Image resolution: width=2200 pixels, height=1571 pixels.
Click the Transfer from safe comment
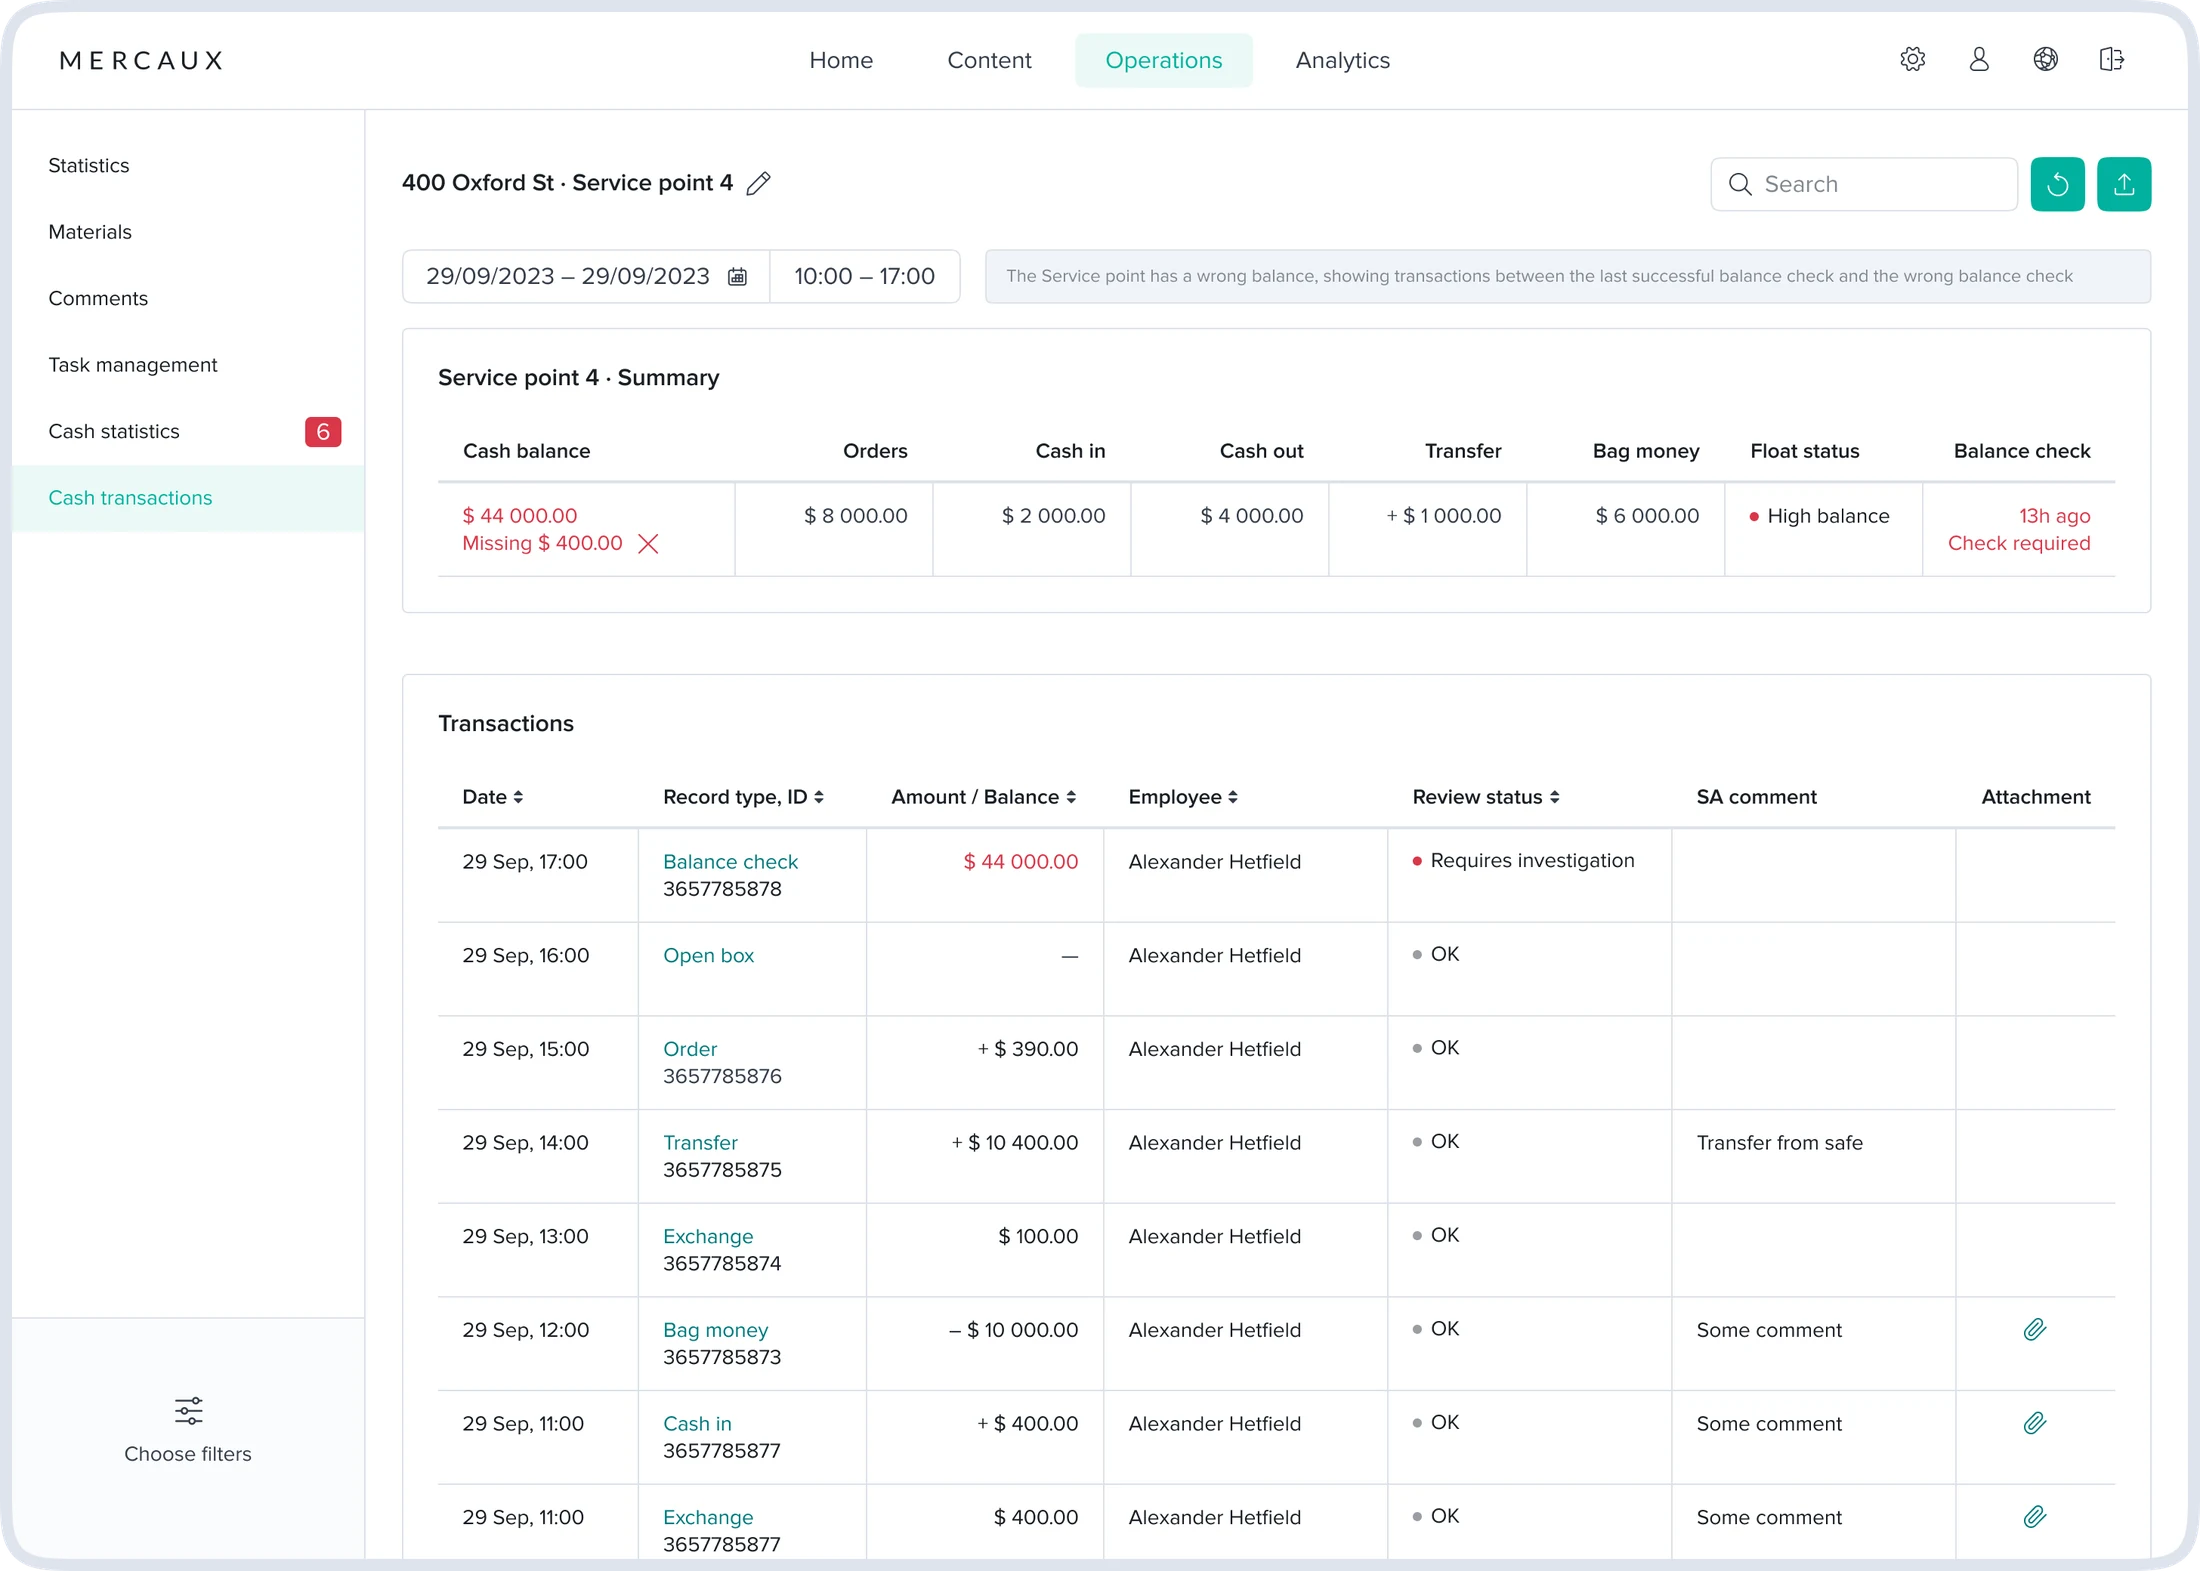pyautogui.click(x=1779, y=1143)
